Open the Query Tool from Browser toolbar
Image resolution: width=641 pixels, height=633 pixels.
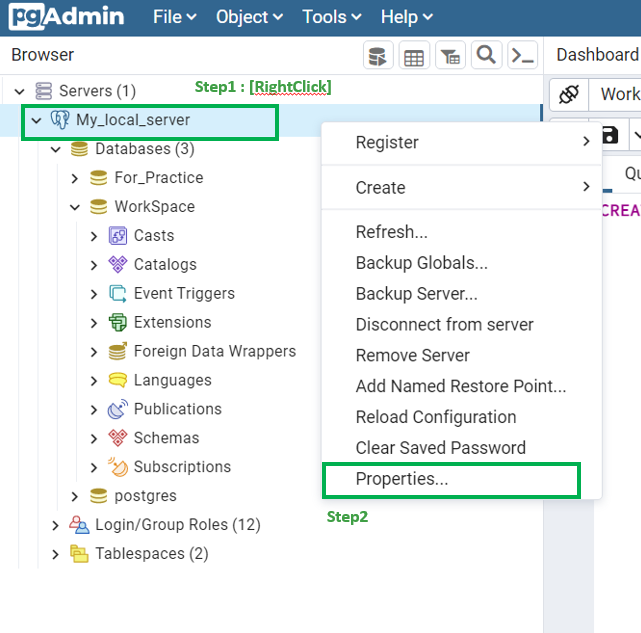[x=378, y=55]
